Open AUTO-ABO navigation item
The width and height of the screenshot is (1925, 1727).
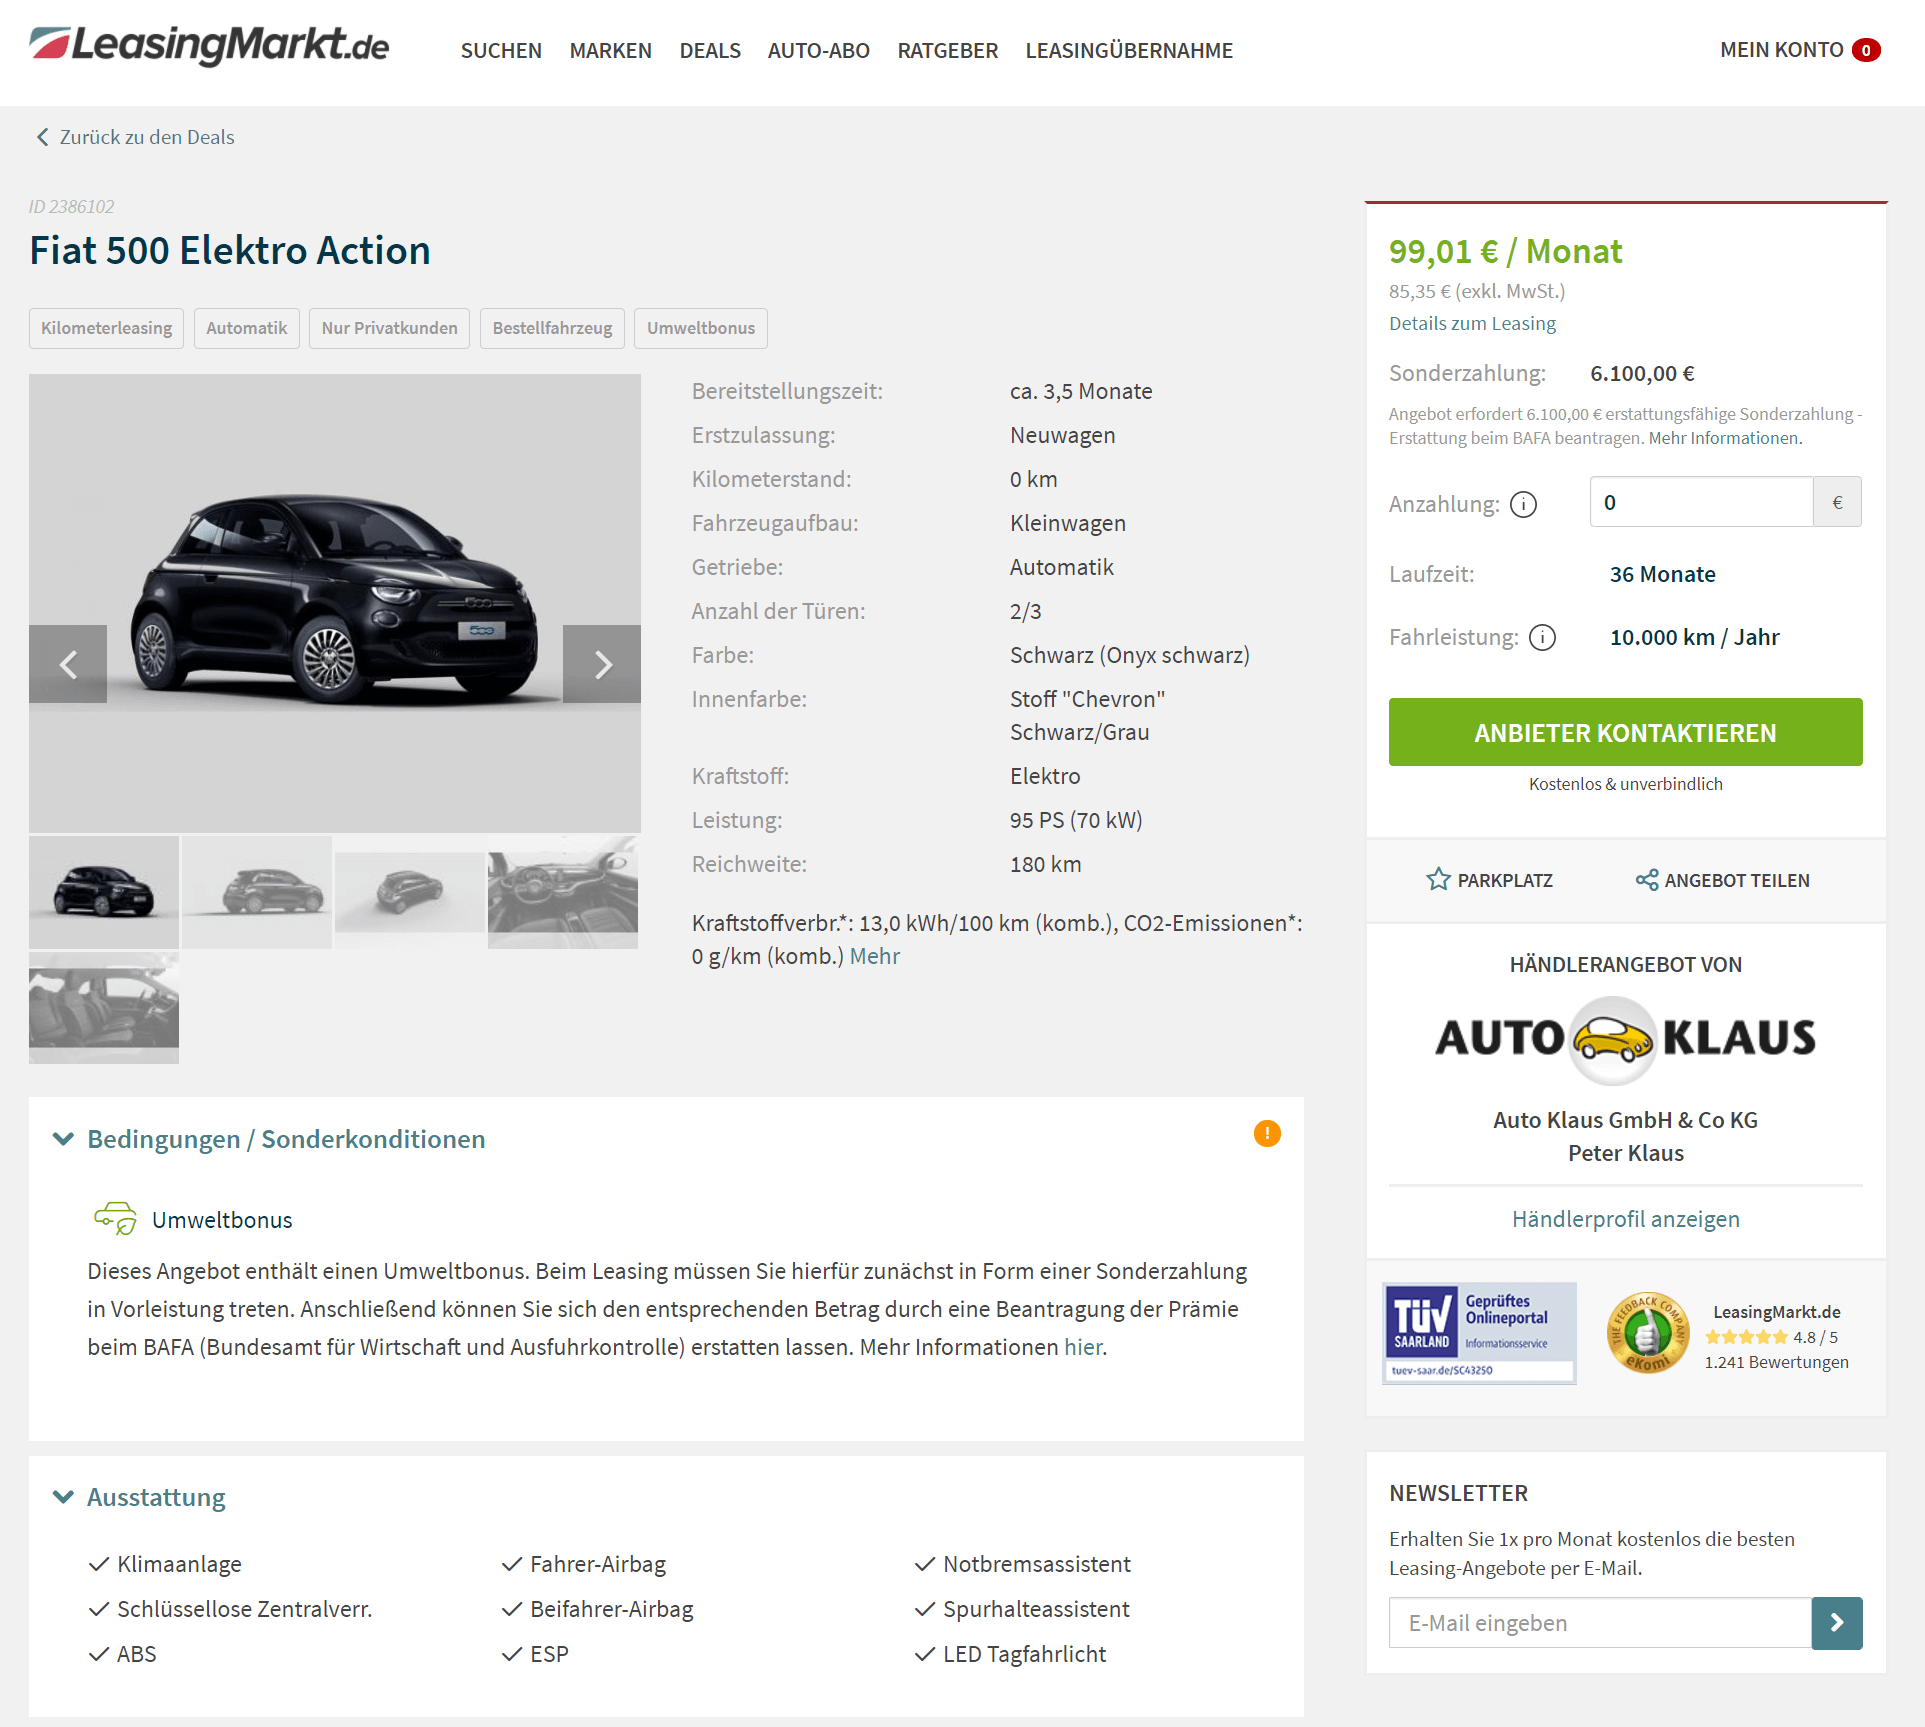[818, 50]
